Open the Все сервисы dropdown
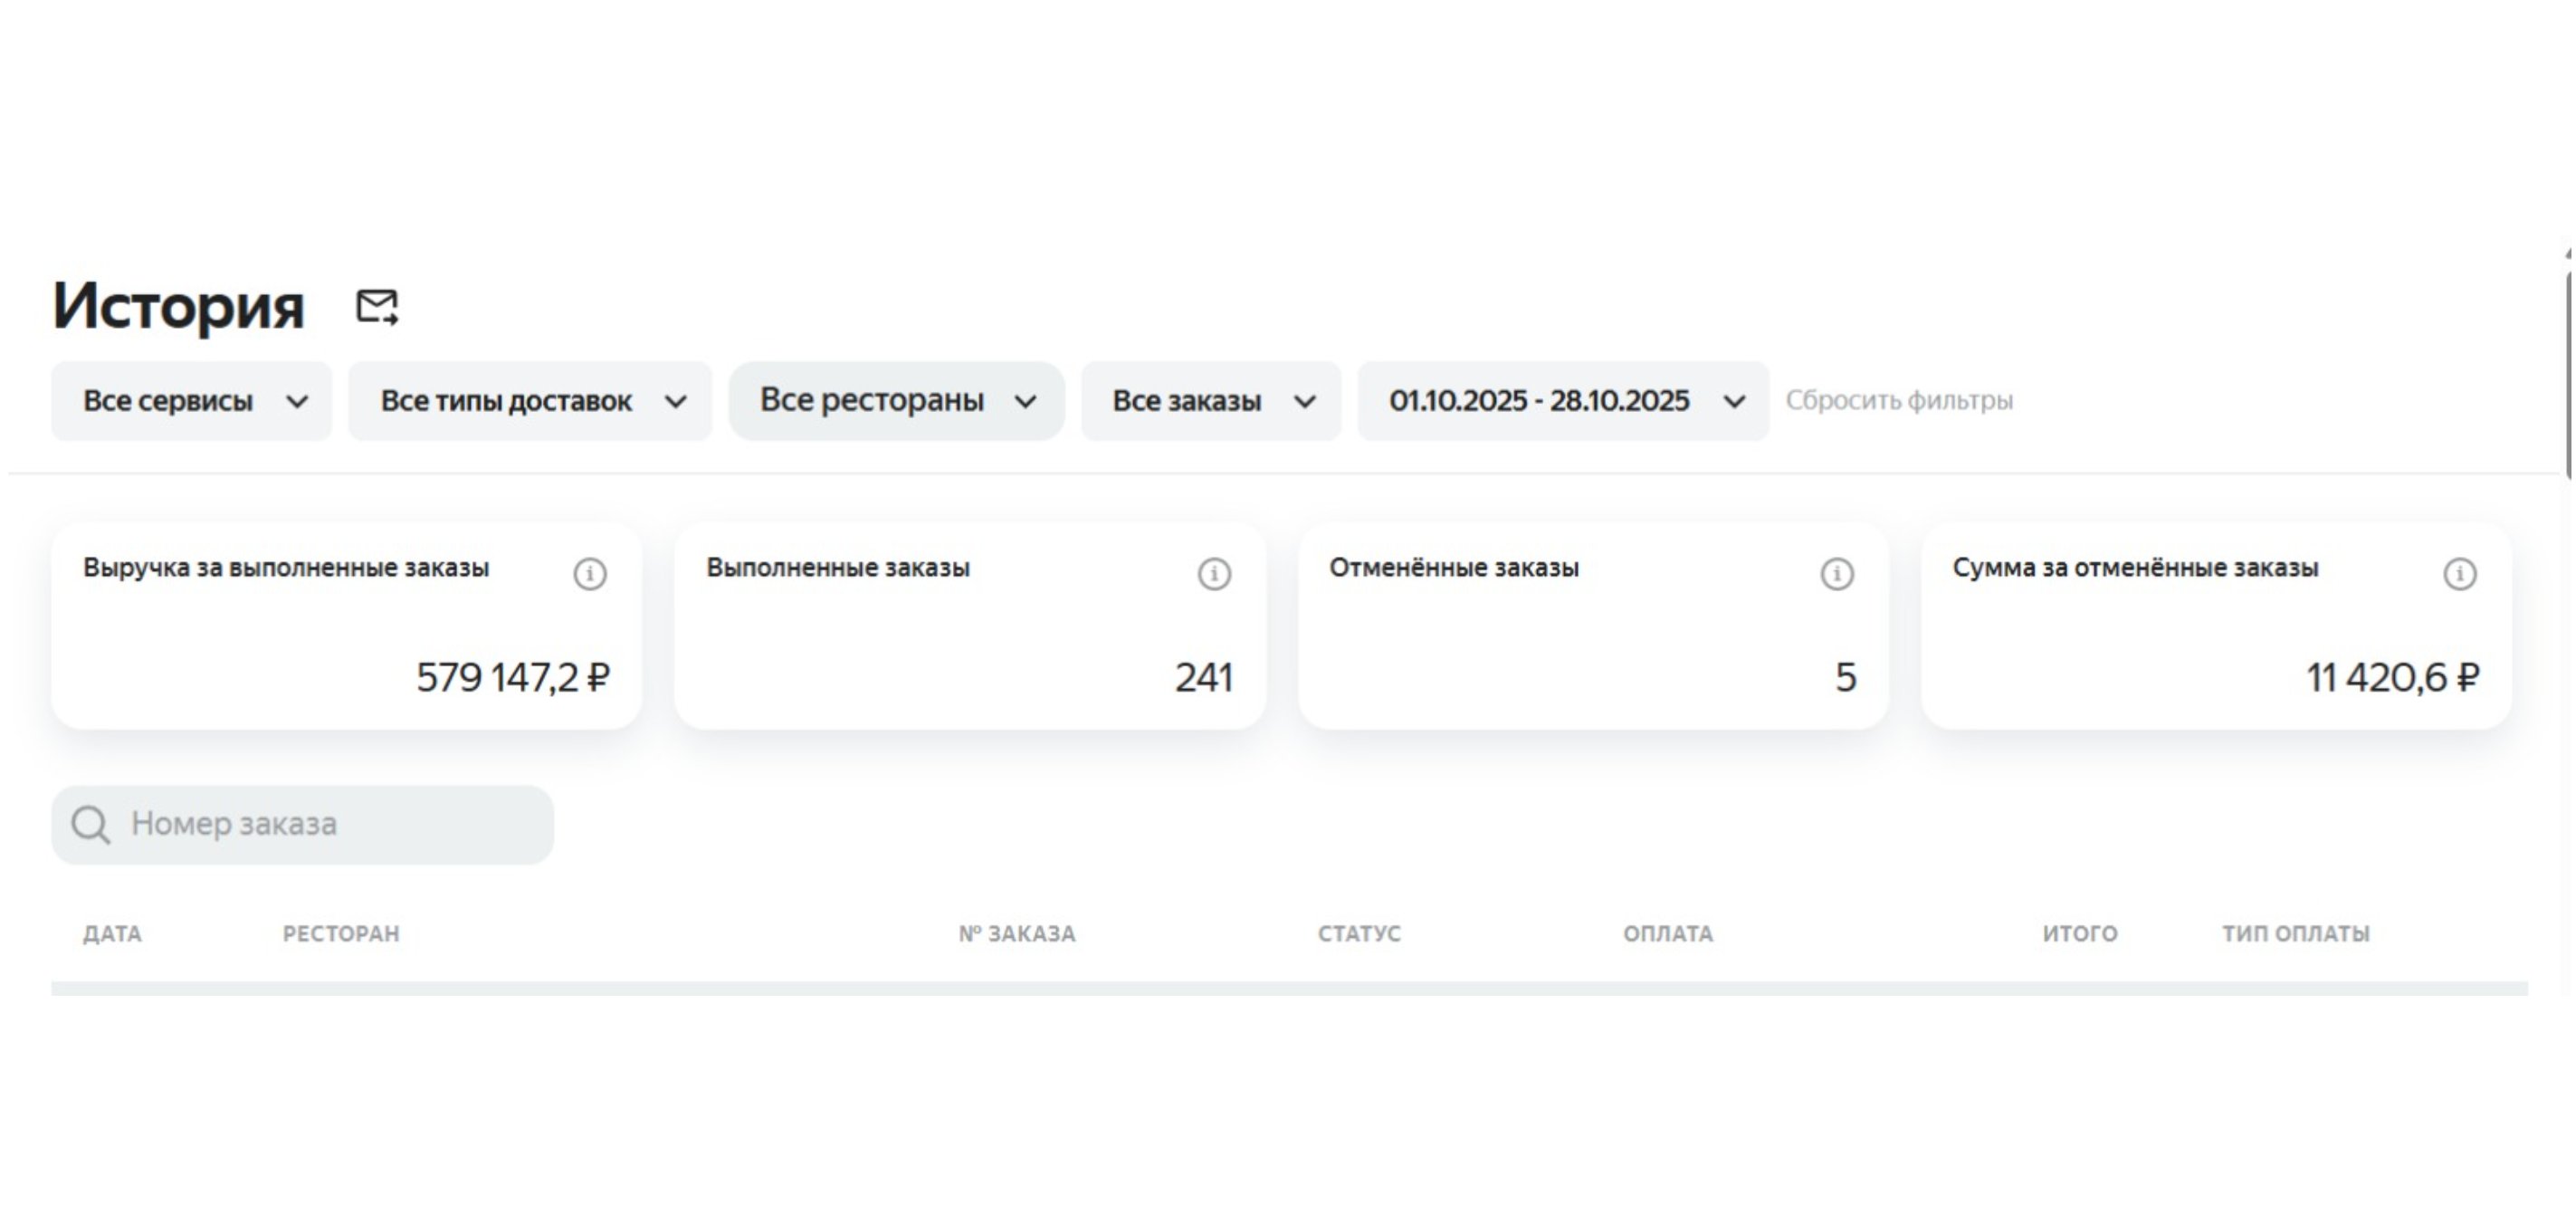2576x1223 pixels. pos(192,401)
